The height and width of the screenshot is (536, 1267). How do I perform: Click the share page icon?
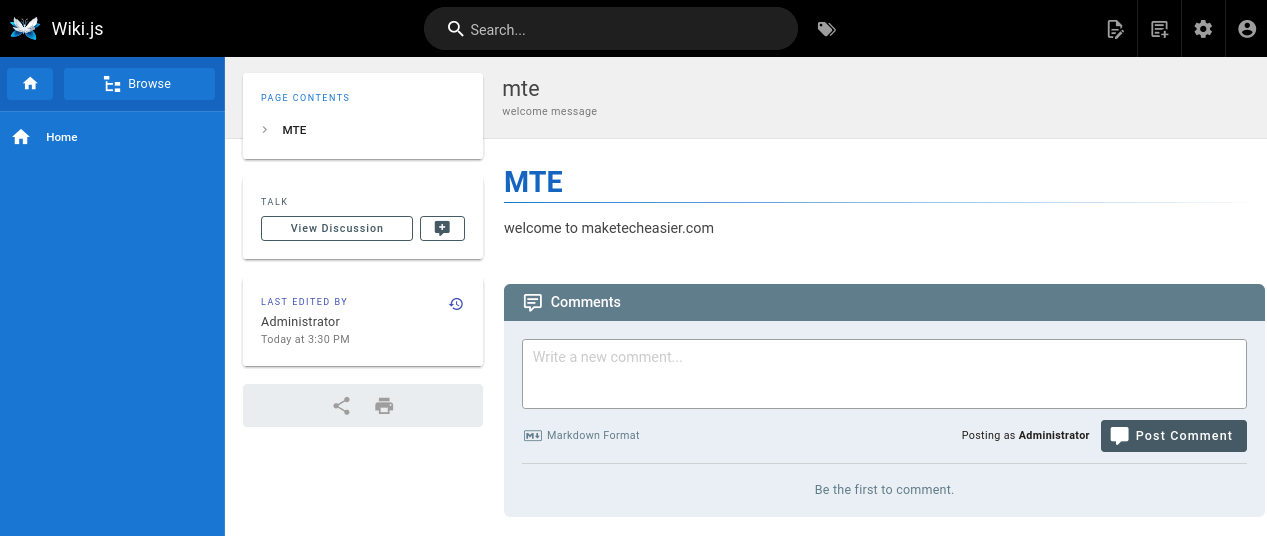click(341, 406)
